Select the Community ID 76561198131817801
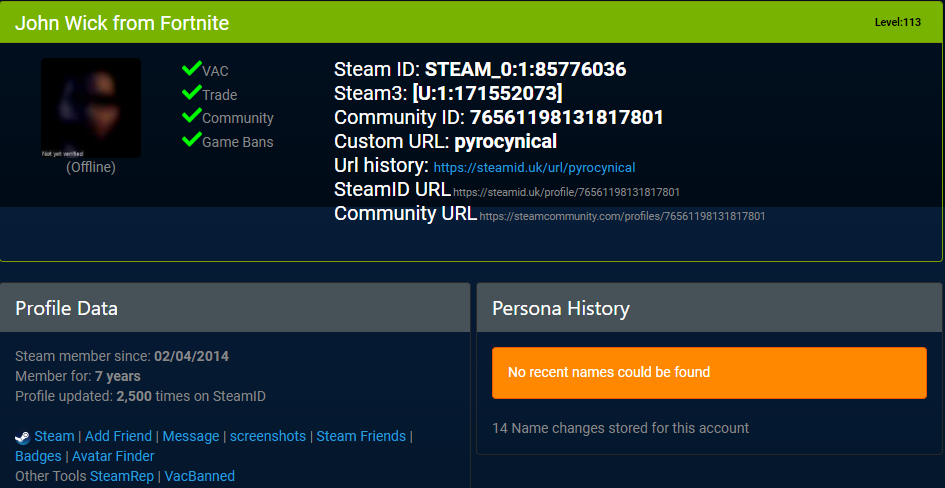Image resolution: width=945 pixels, height=488 pixels. [x=567, y=117]
